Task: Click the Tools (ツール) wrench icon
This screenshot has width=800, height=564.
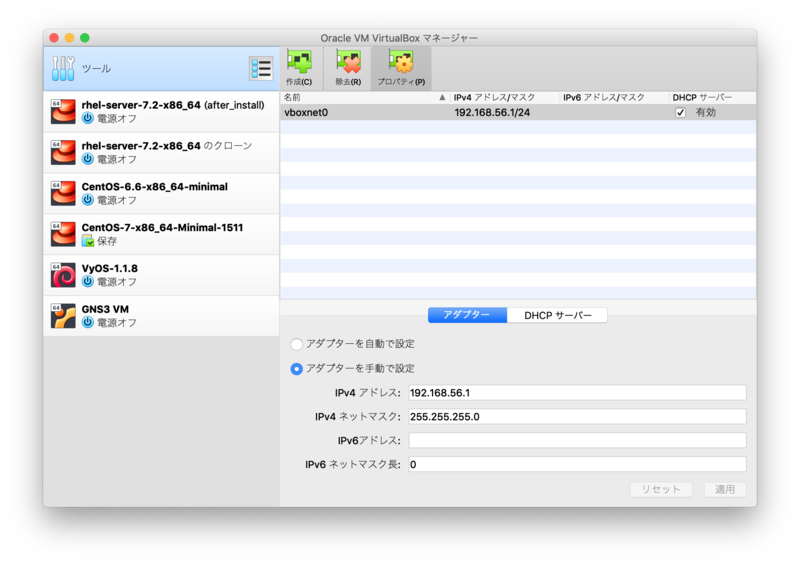Action: 63,68
